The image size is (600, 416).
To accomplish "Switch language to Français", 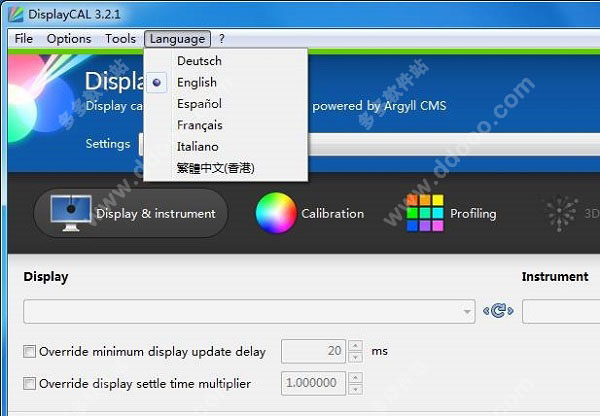I will (226, 125).
